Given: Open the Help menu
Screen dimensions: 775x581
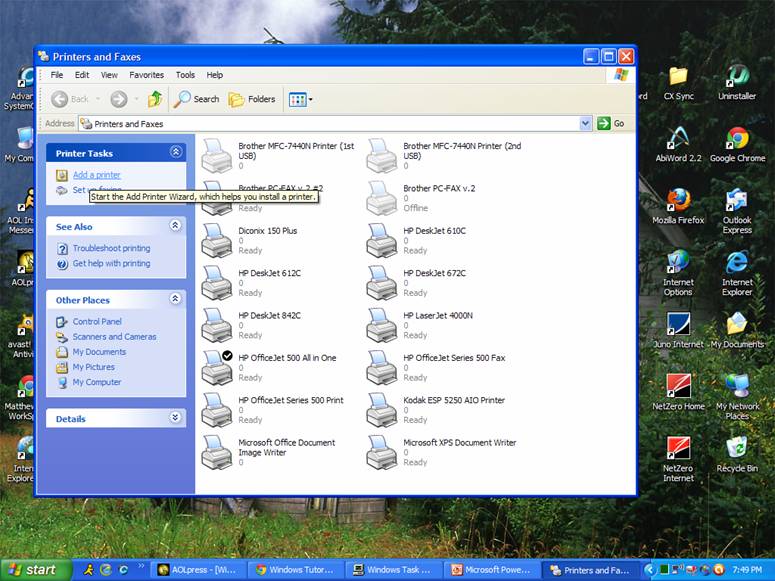Looking at the screenshot, I should [215, 75].
